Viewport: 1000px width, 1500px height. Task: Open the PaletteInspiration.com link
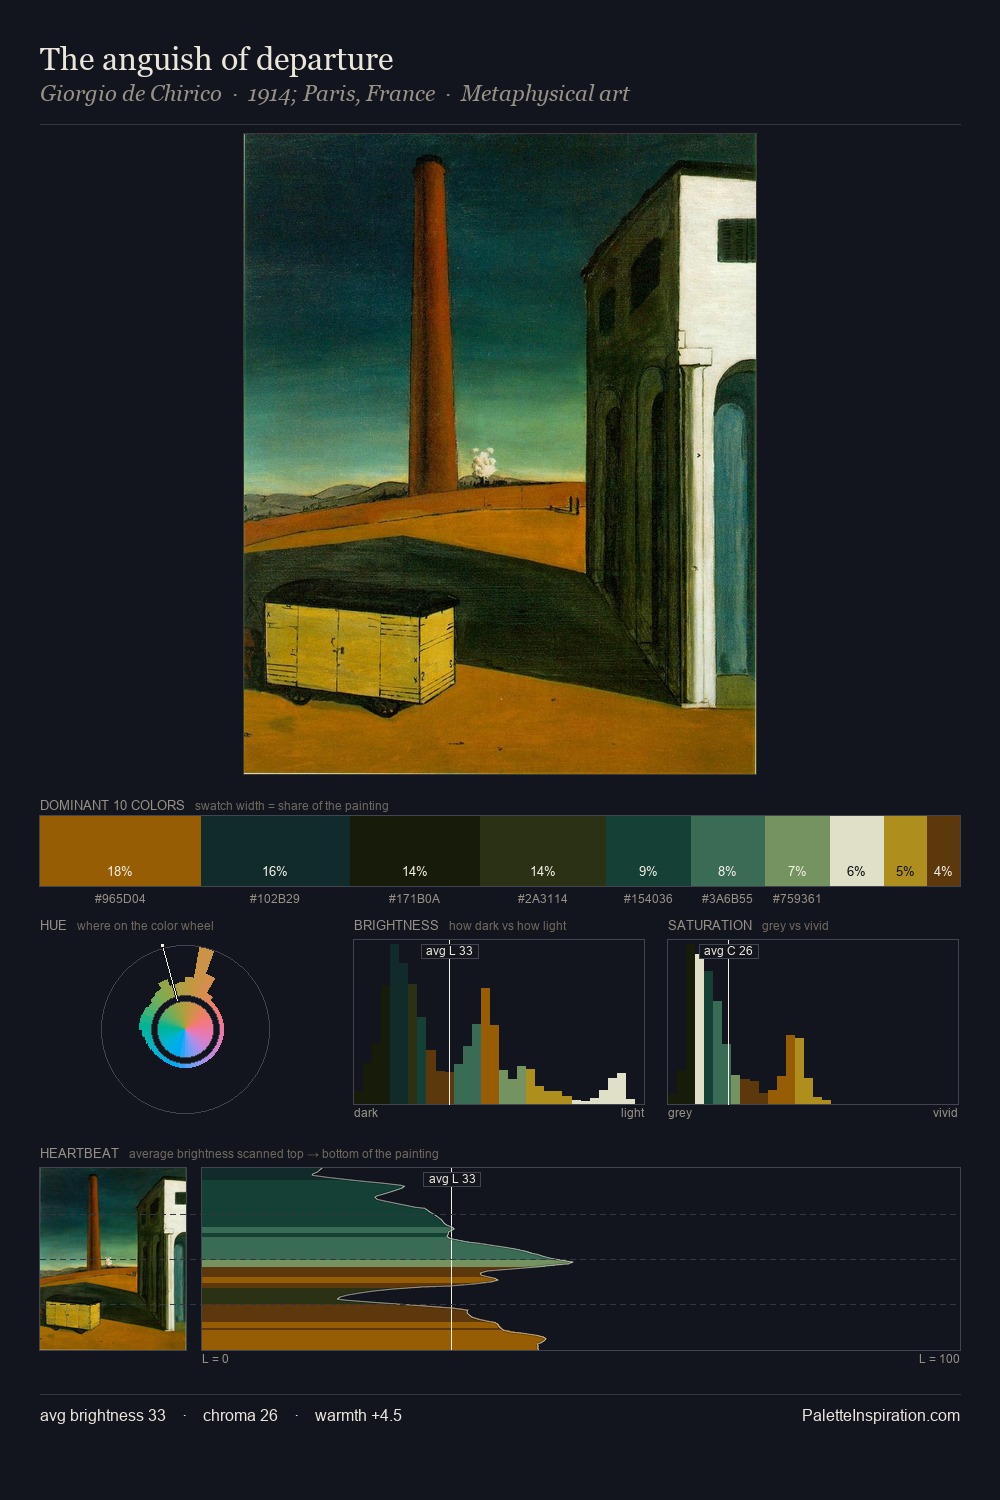[x=881, y=1415]
